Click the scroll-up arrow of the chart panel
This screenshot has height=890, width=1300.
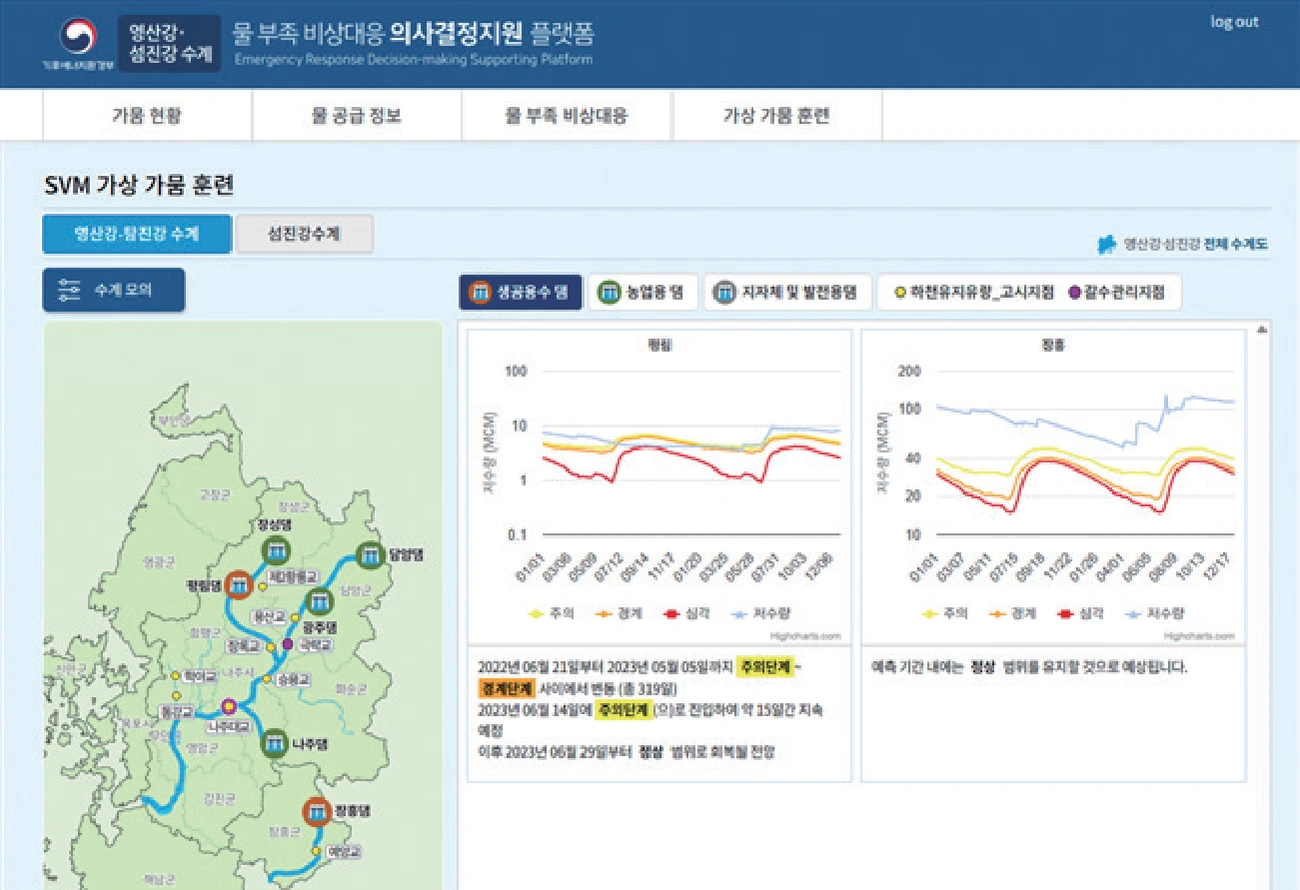pos(1263,329)
